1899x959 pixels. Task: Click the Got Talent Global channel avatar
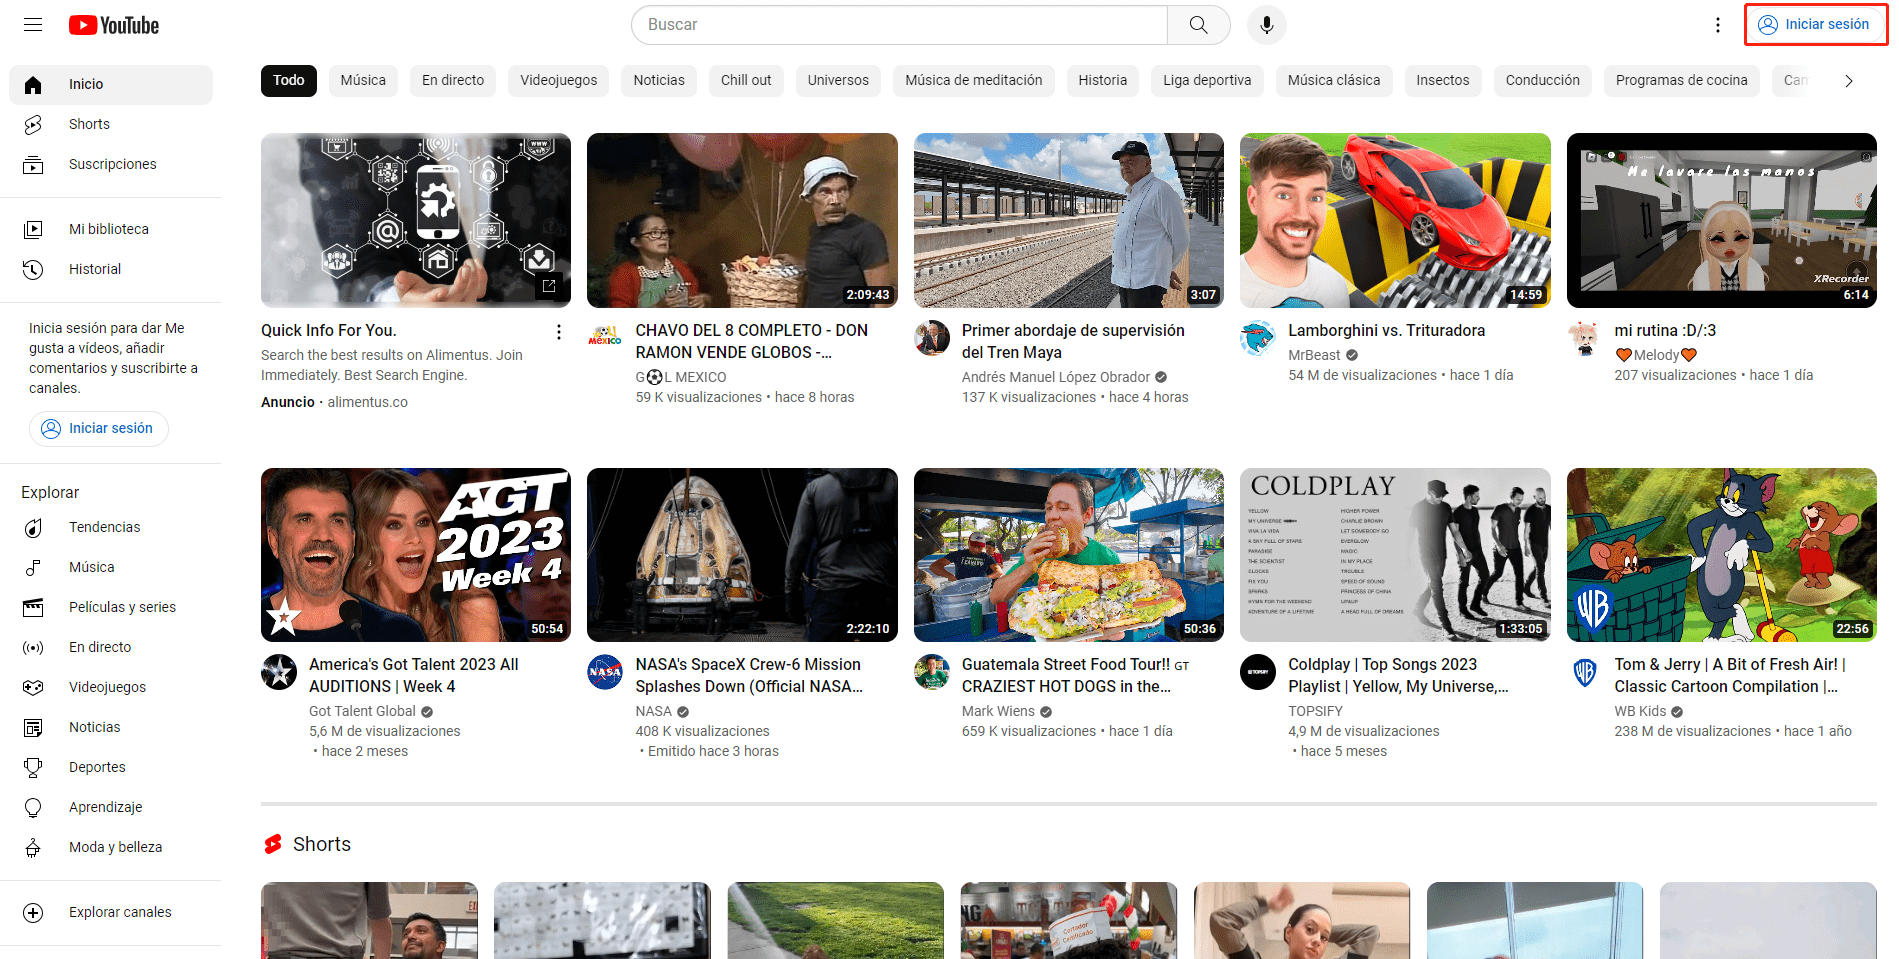tap(279, 672)
